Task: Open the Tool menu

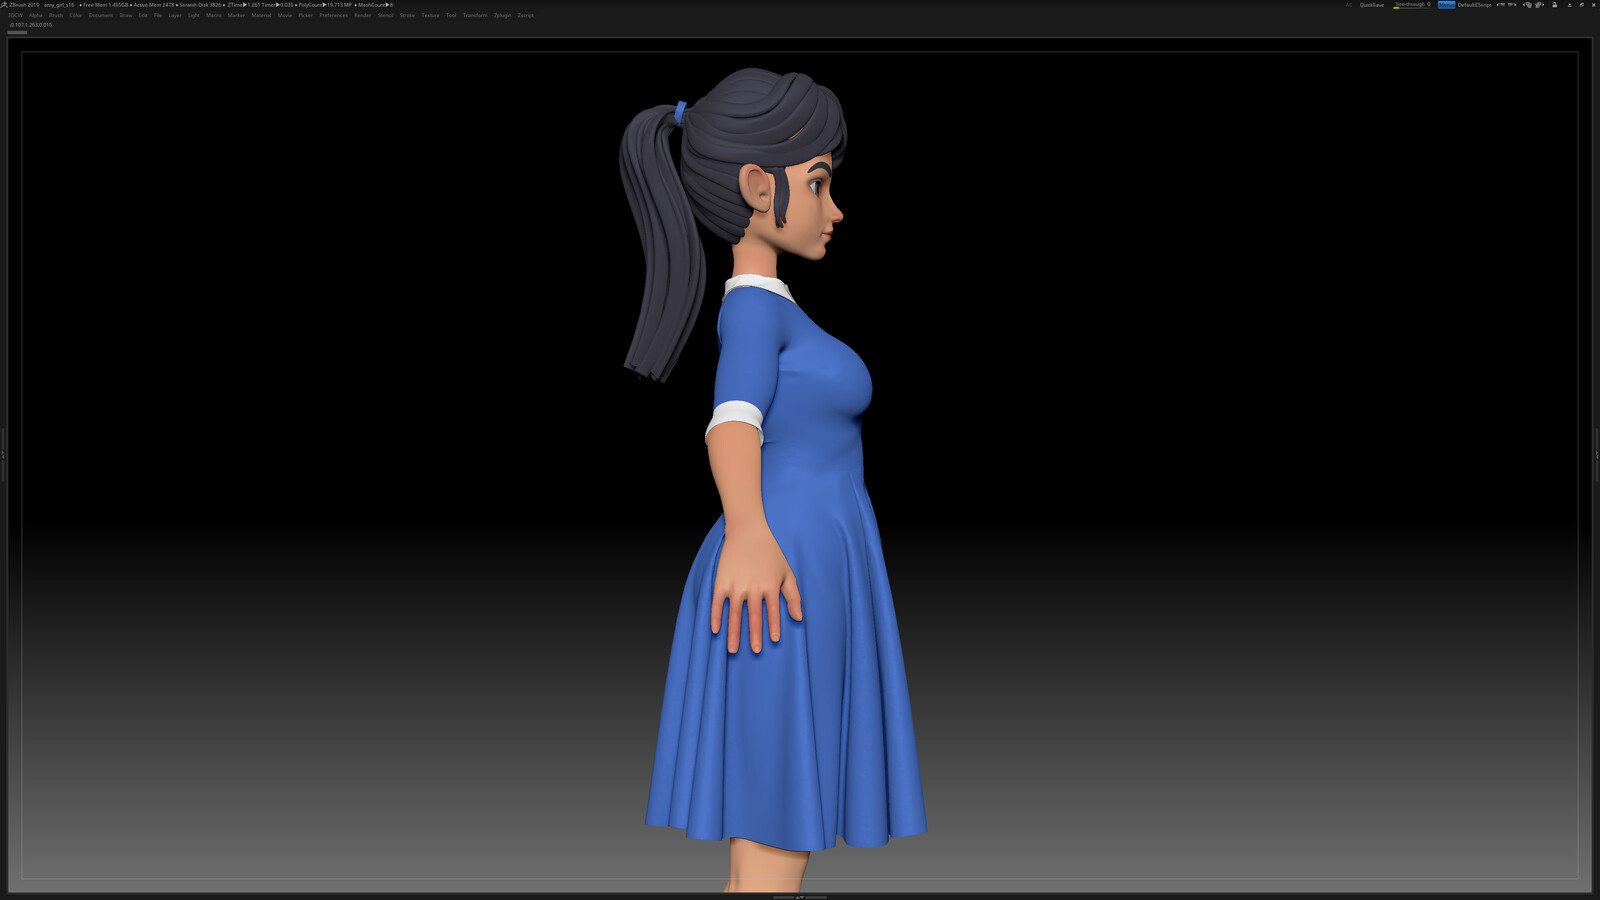Action: [x=451, y=15]
